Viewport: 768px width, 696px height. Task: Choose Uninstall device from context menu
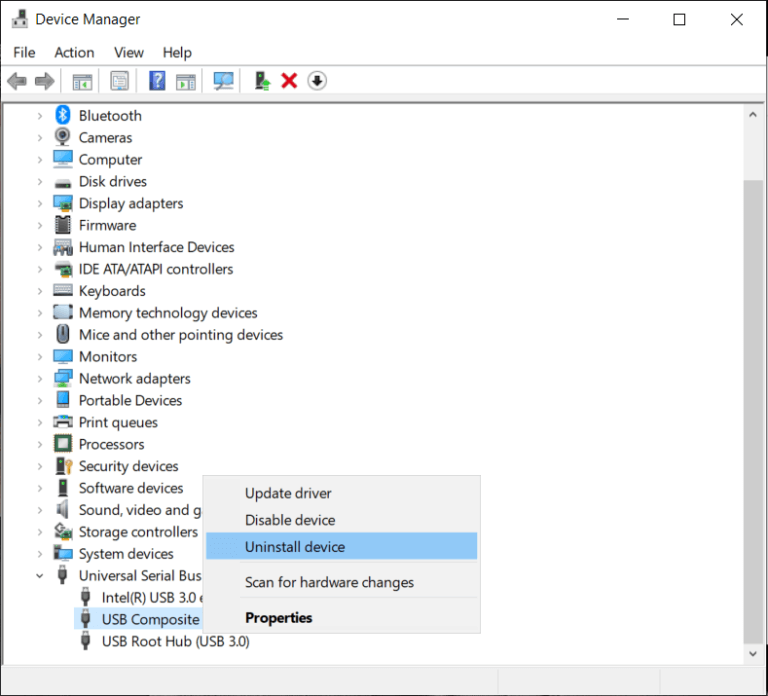click(295, 547)
